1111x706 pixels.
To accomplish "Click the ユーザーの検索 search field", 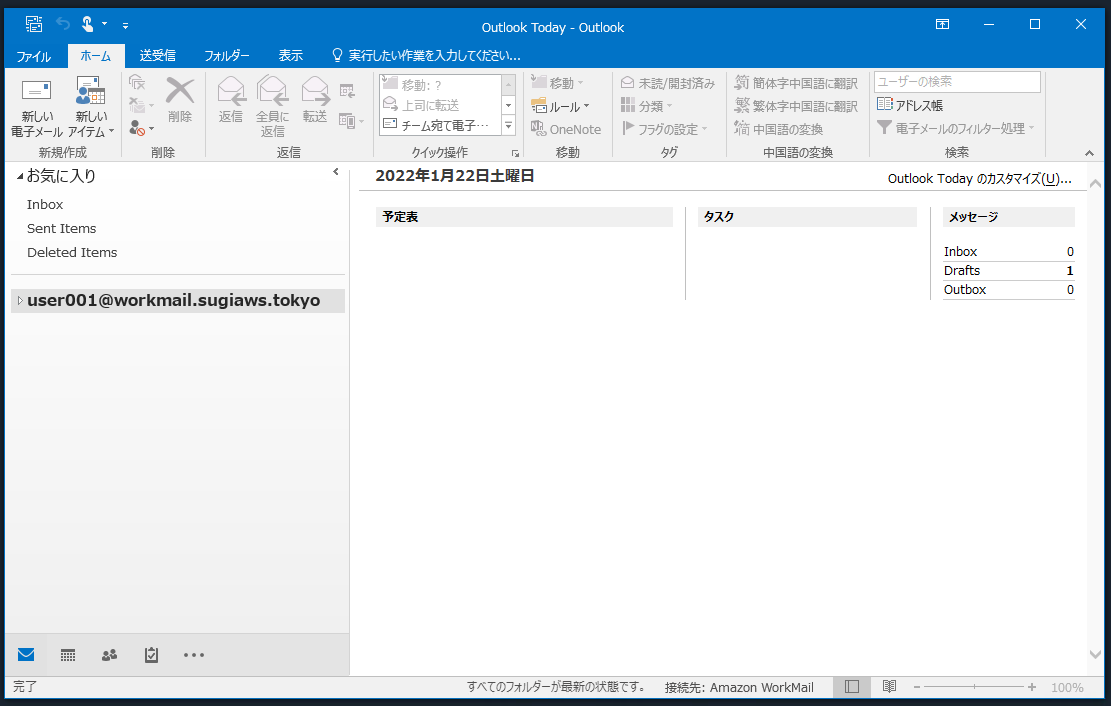I will click(957, 82).
